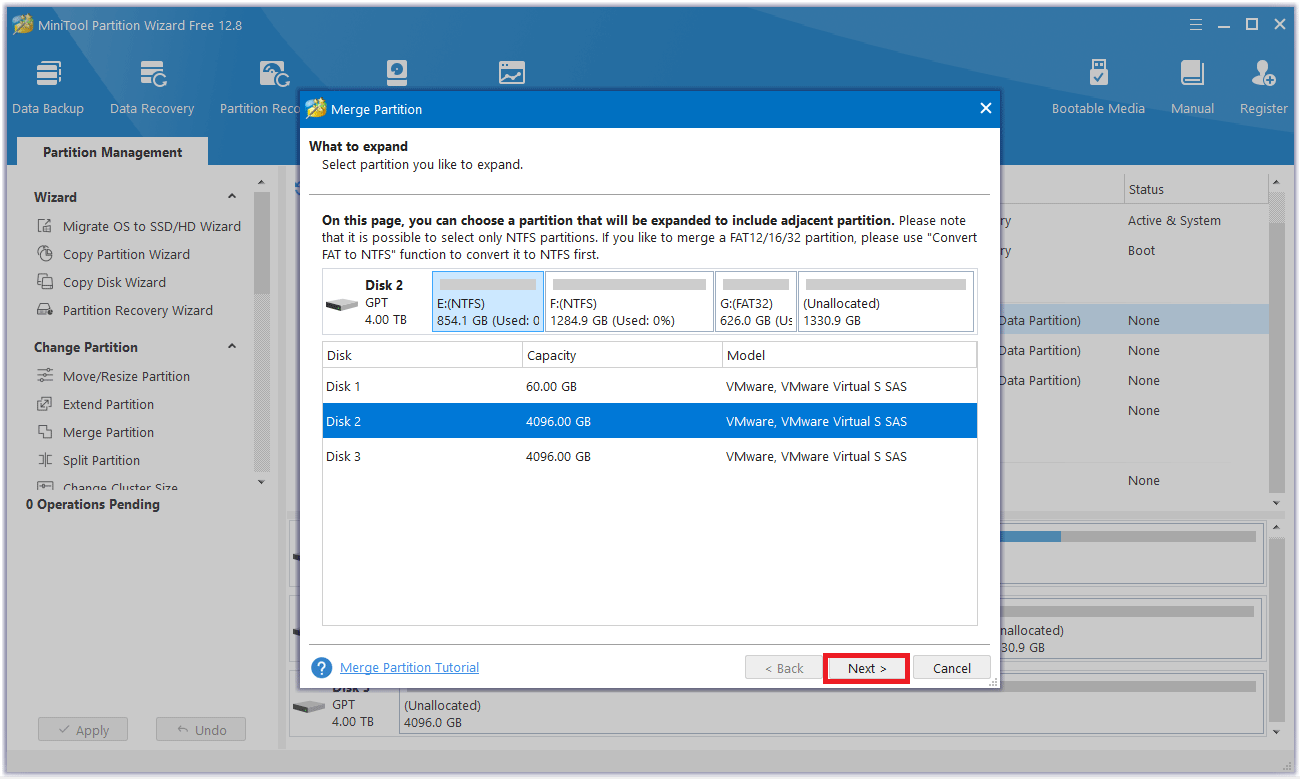The width and height of the screenshot is (1300, 779).
Task: Select the Disk 1 row
Action: [649, 386]
